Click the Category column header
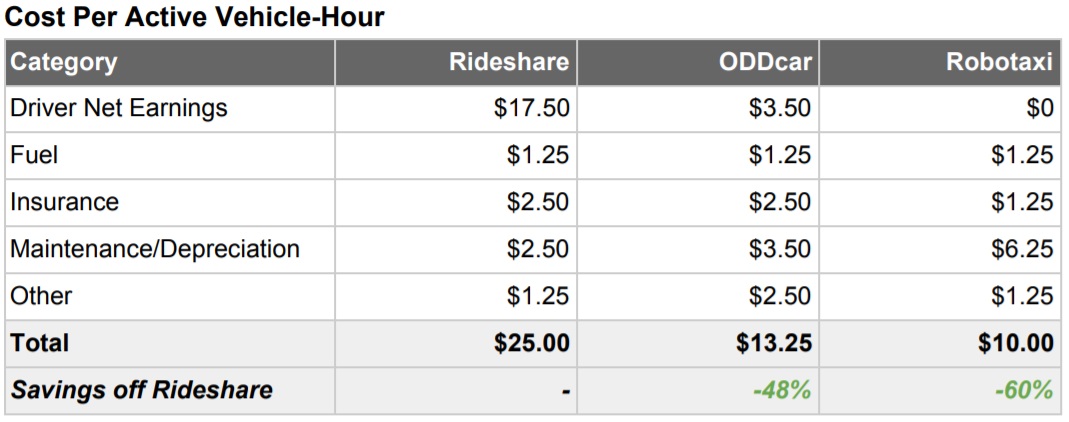Viewport: 1069px width, 422px height. coord(64,62)
